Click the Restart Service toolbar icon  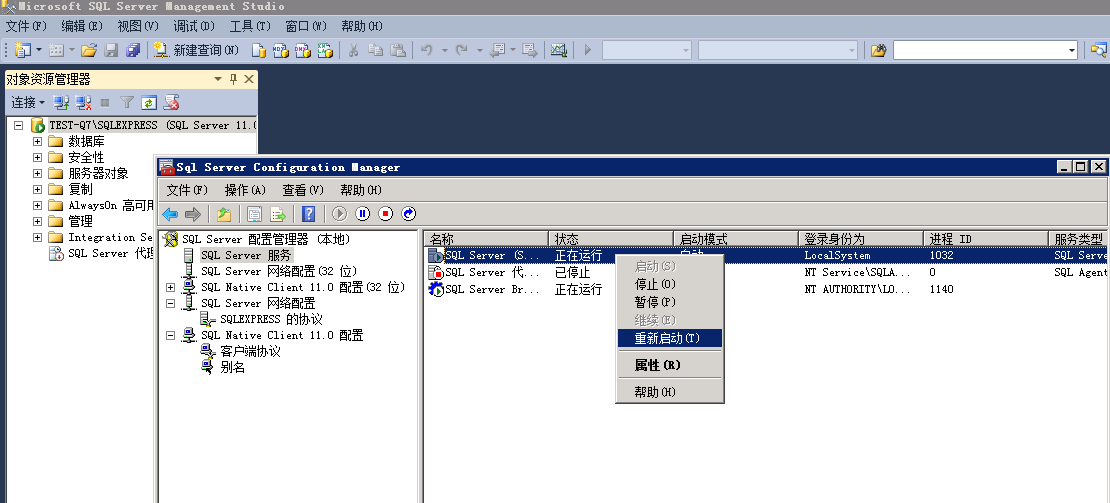[x=408, y=214]
